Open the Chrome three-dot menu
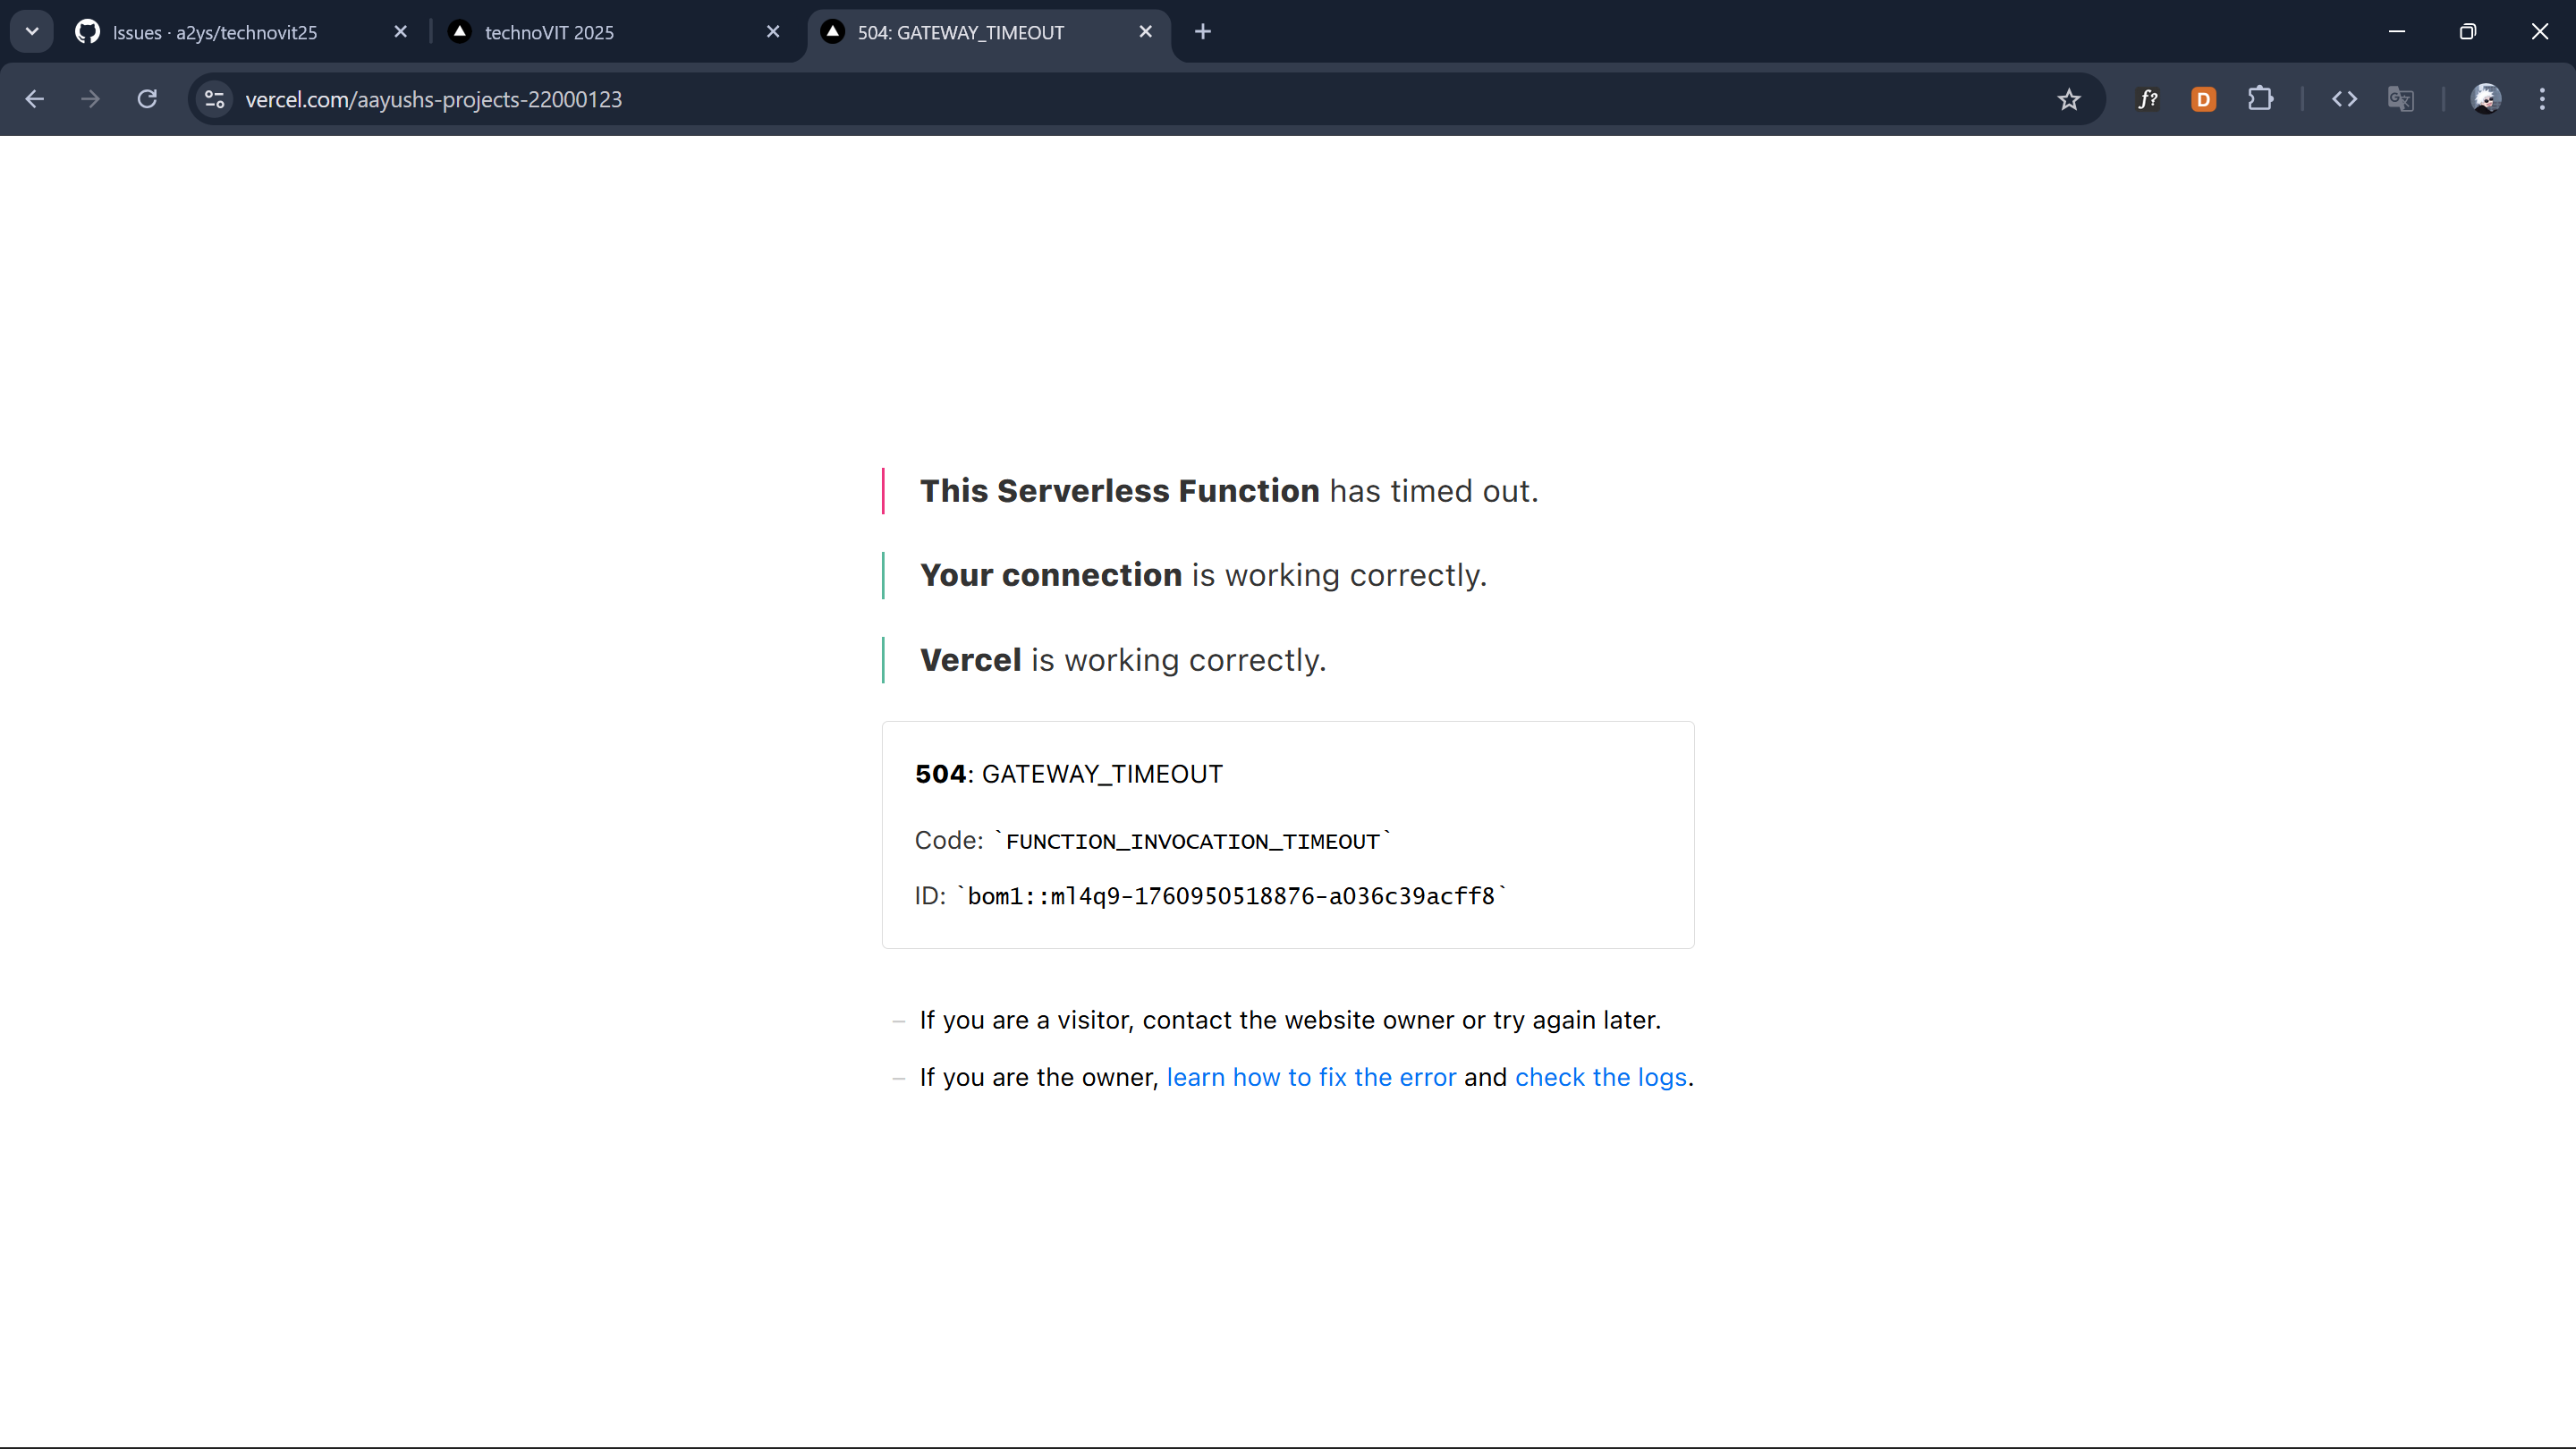2576x1449 pixels. tap(2542, 99)
